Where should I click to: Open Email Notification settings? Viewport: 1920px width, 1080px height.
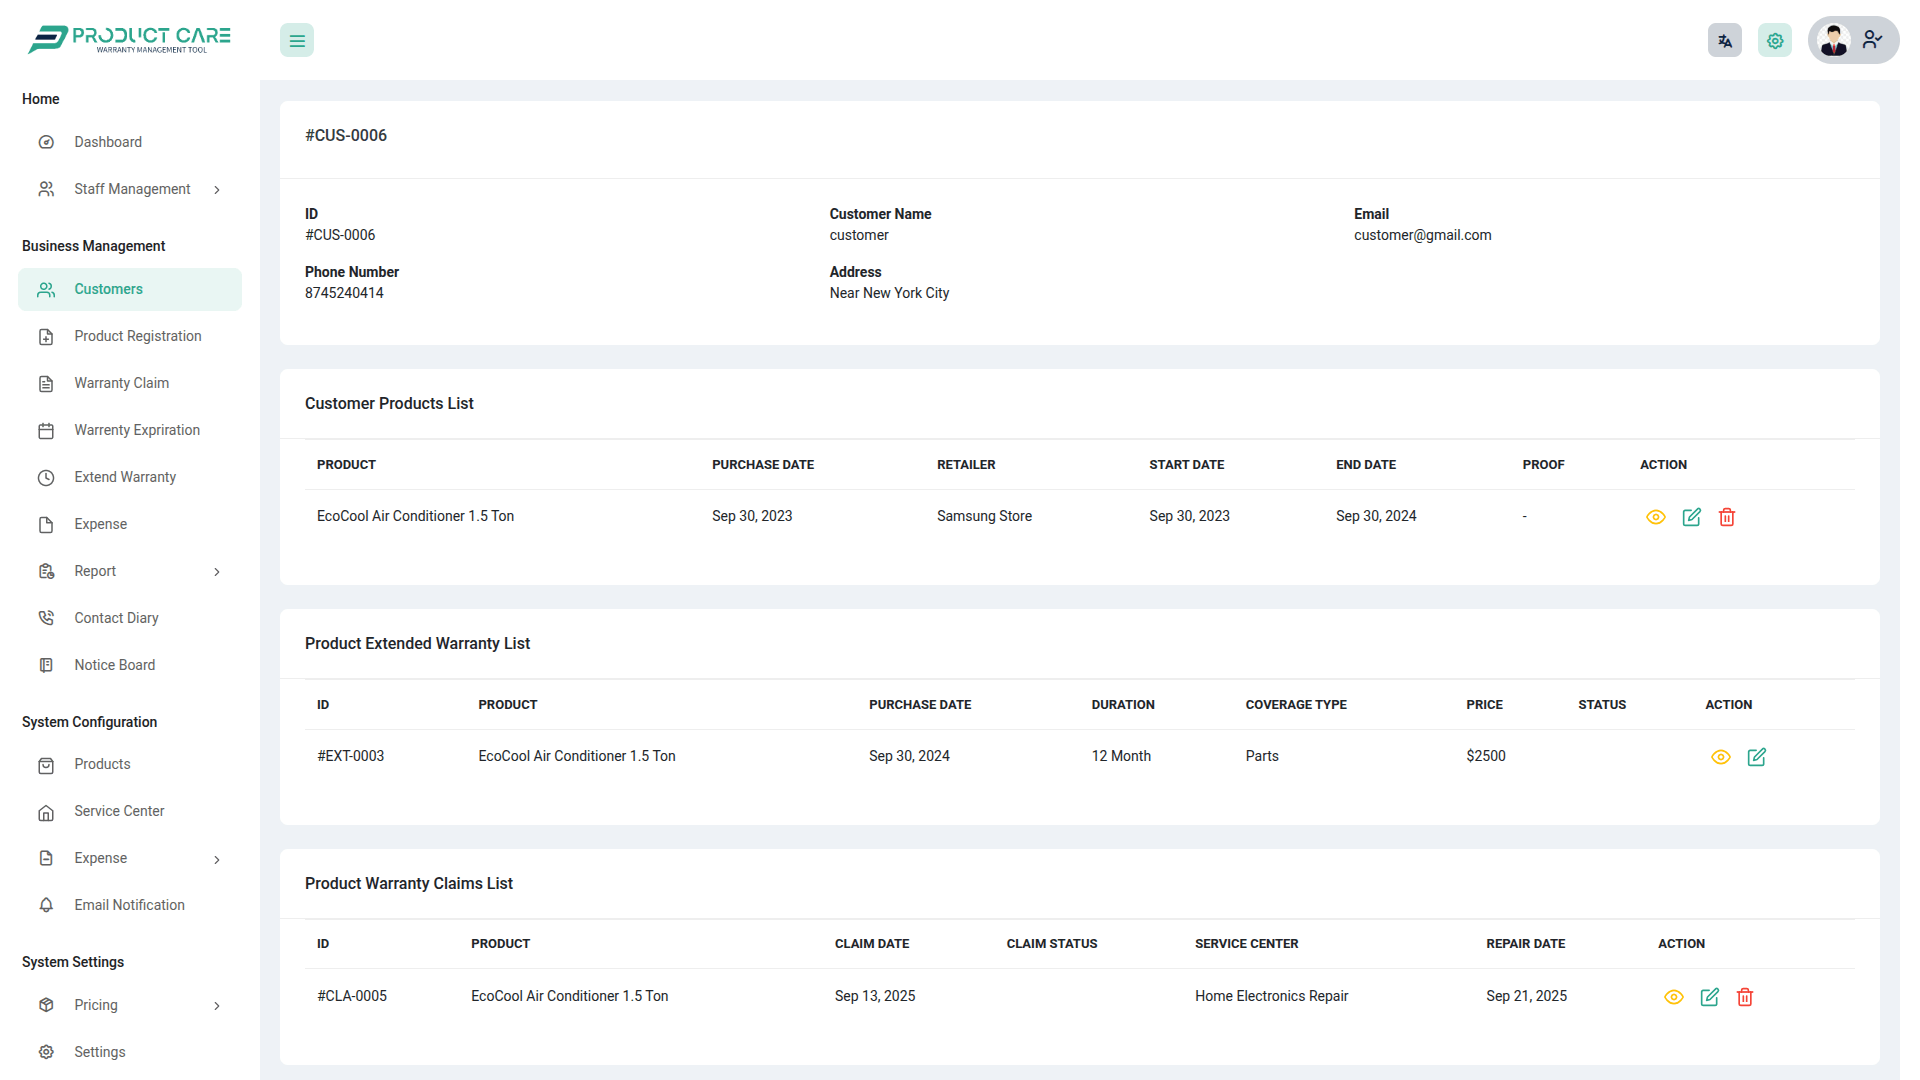coord(129,905)
